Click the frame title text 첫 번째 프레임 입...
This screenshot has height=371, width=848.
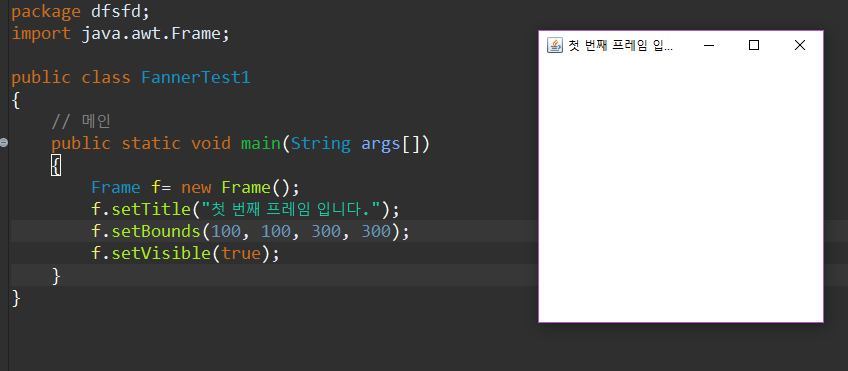(x=620, y=45)
